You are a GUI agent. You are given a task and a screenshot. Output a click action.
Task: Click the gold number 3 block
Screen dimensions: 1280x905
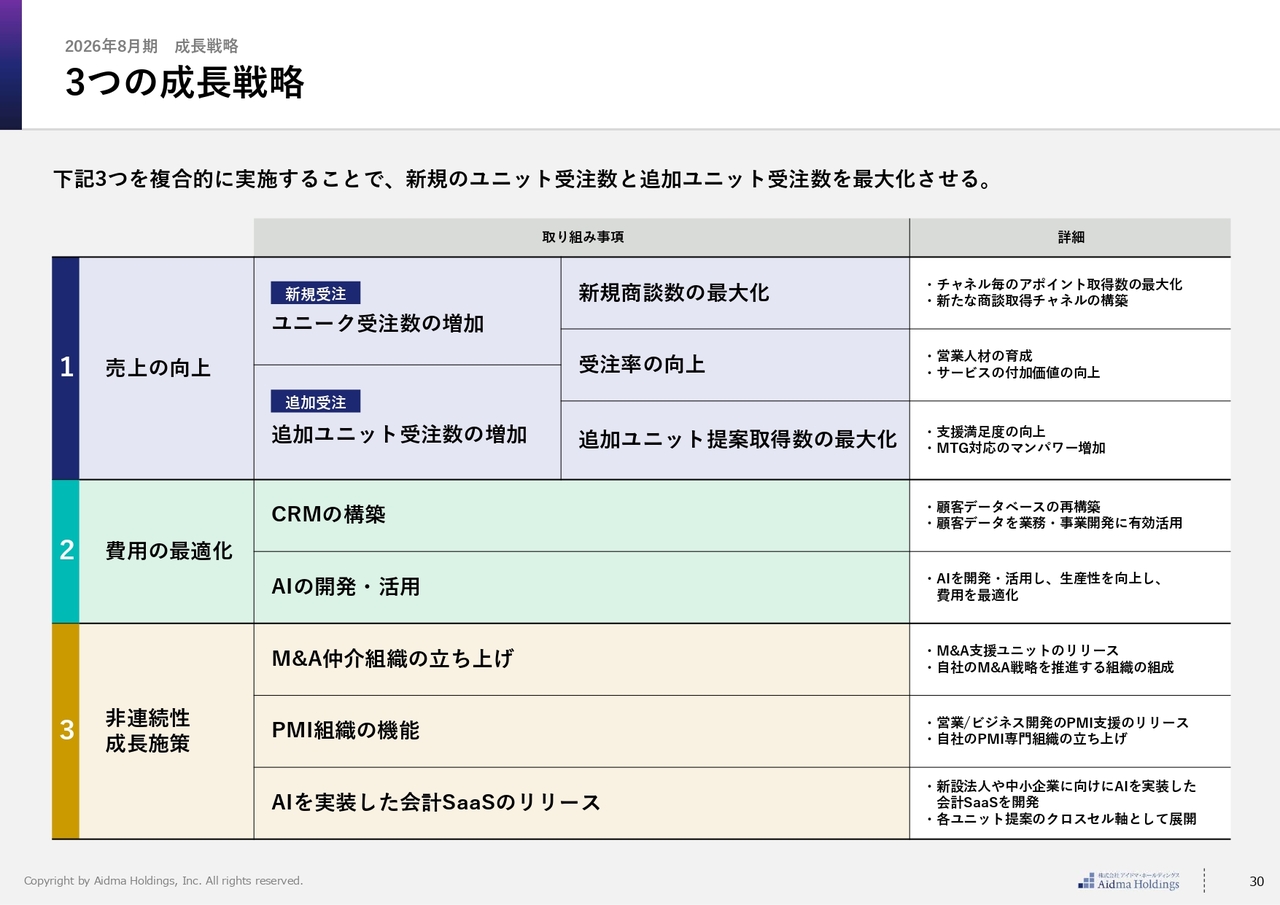tap(66, 731)
